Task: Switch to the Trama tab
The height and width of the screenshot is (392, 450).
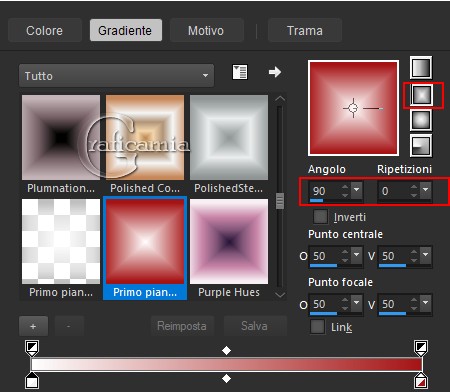Action: [305, 30]
